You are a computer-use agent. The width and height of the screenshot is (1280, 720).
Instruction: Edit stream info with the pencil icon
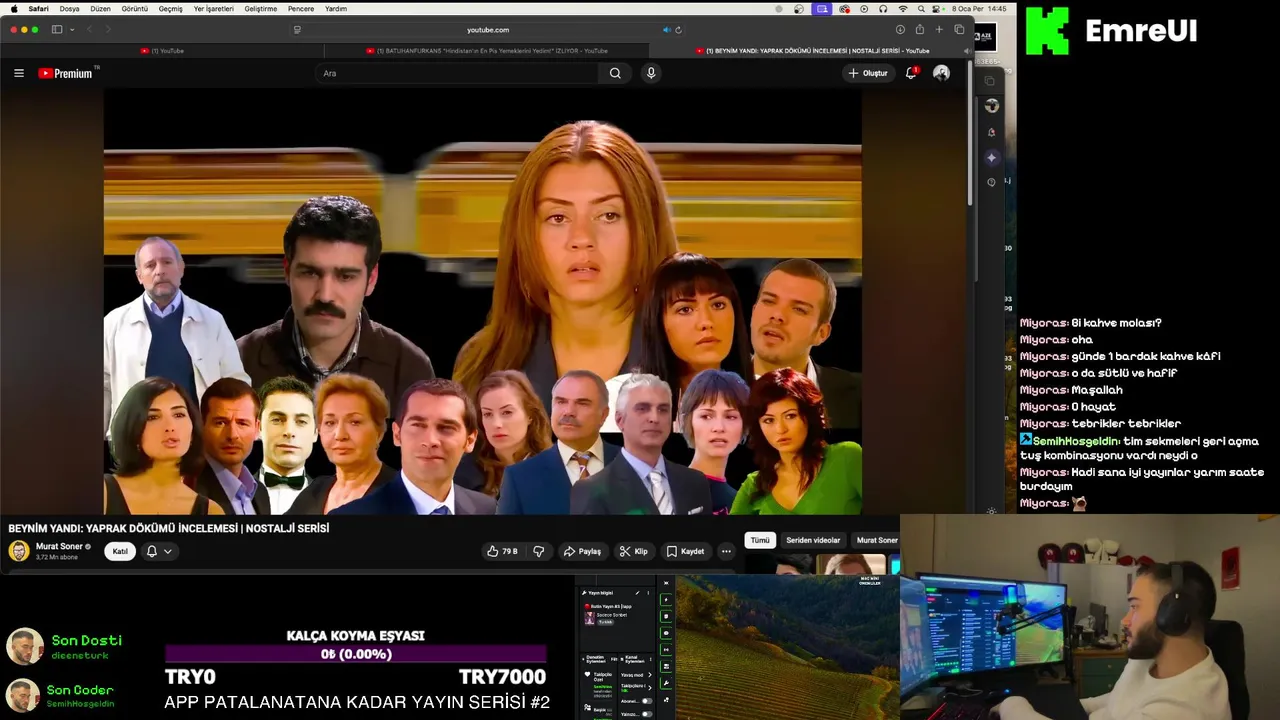[x=637, y=593]
